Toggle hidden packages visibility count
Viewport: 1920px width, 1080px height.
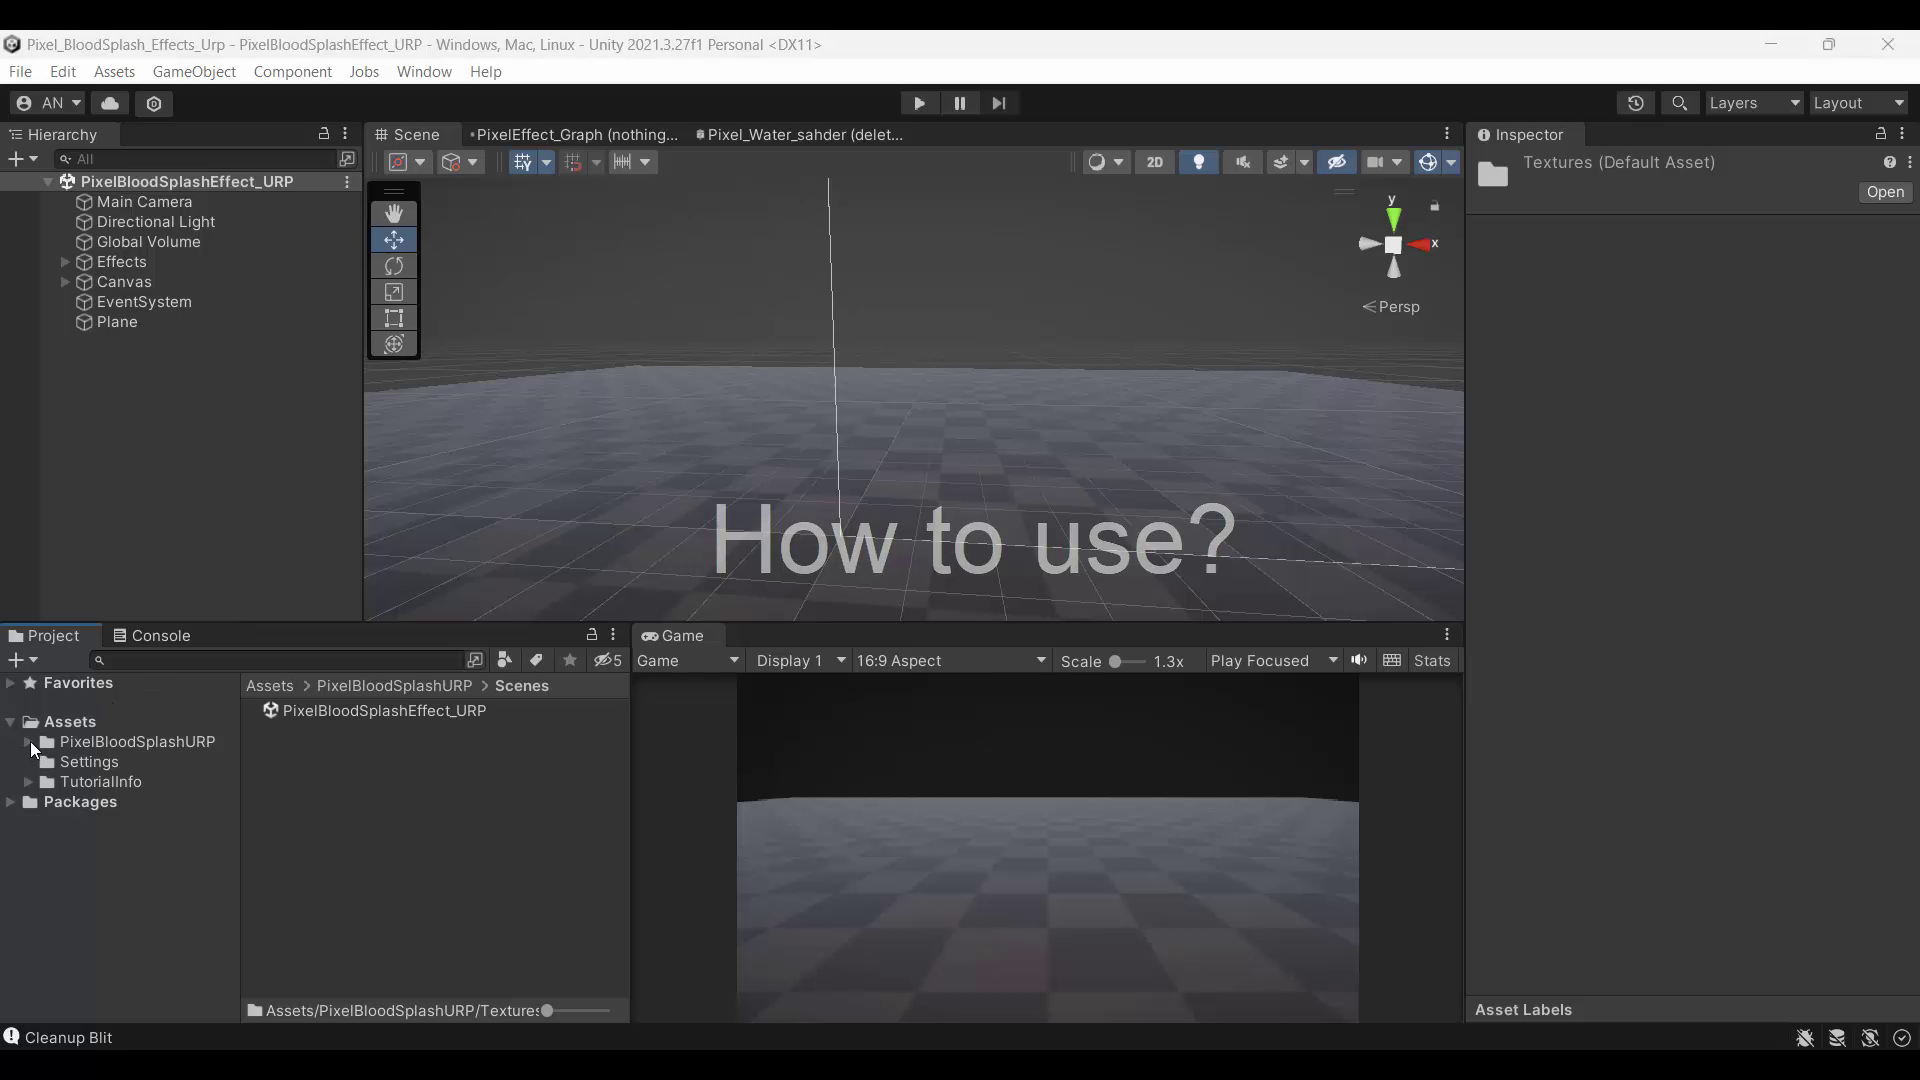pos(608,660)
